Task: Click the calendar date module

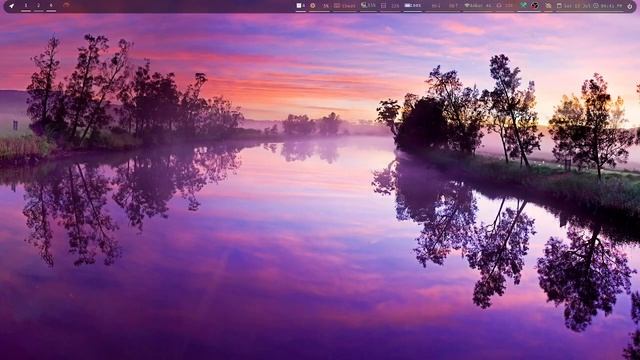Action: (x=573, y=6)
